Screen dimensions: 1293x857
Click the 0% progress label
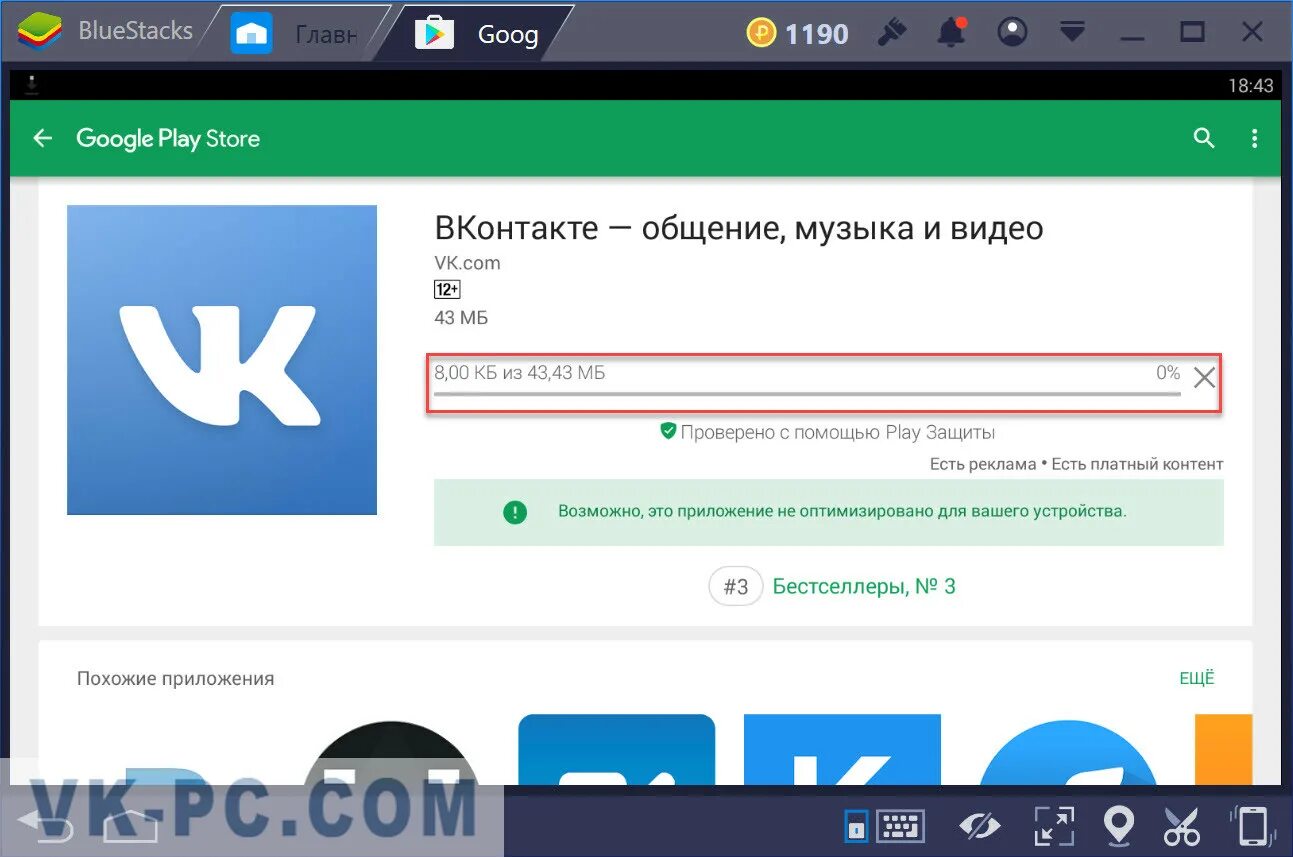[x=1168, y=373]
